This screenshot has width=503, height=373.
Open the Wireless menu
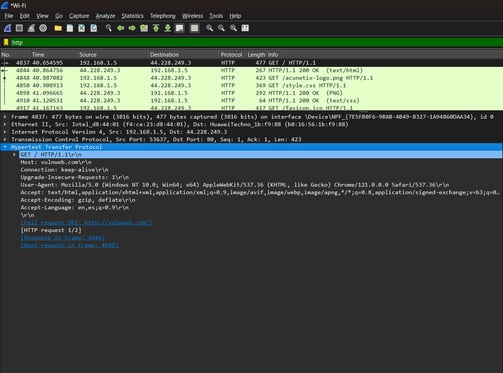coord(192,16)
